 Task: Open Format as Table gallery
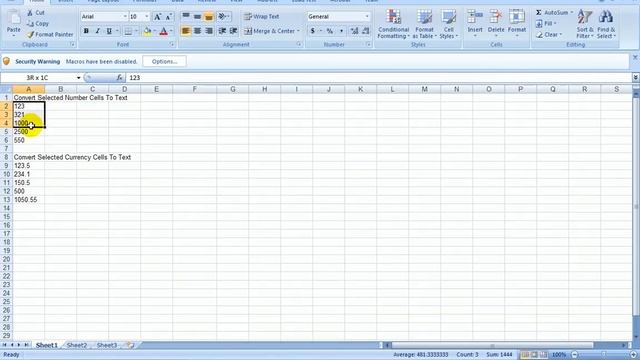coord(424,24)
